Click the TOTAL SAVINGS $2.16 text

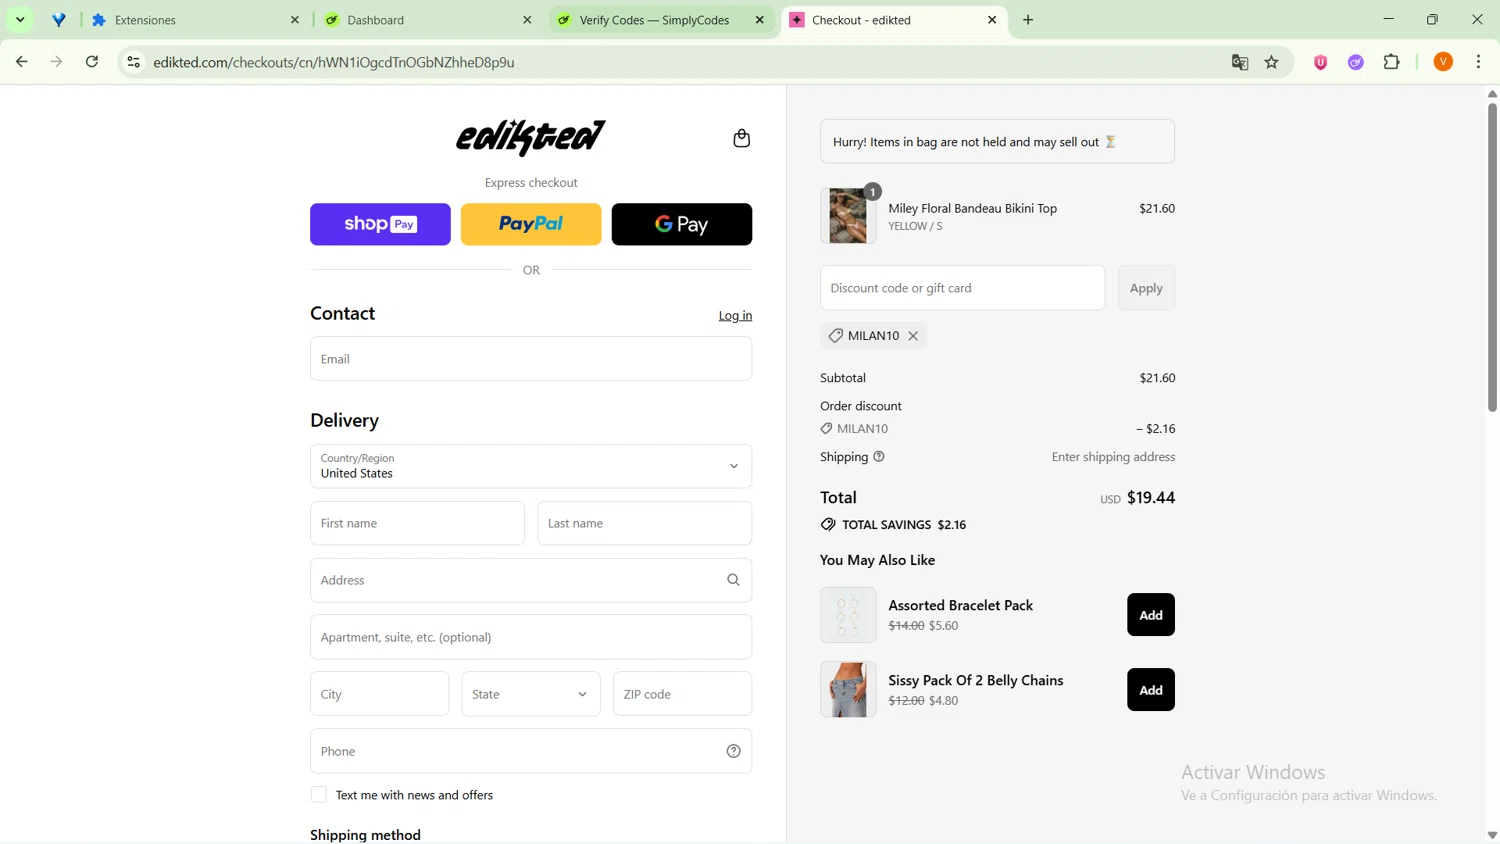click(904, 525)
